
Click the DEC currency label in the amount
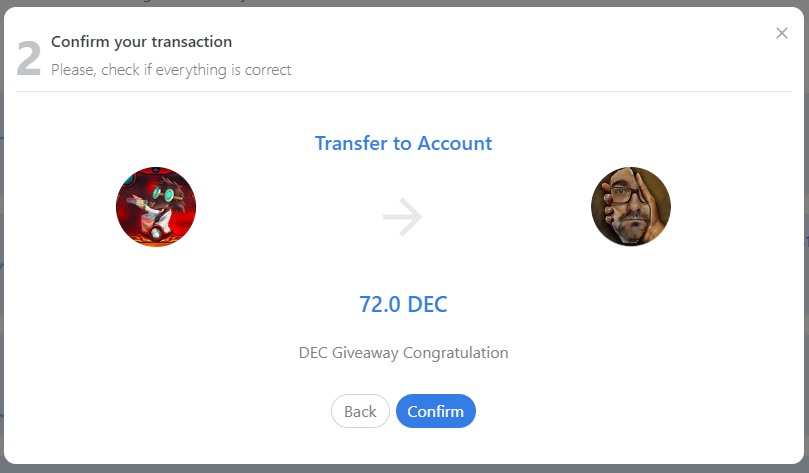(427, 304)
